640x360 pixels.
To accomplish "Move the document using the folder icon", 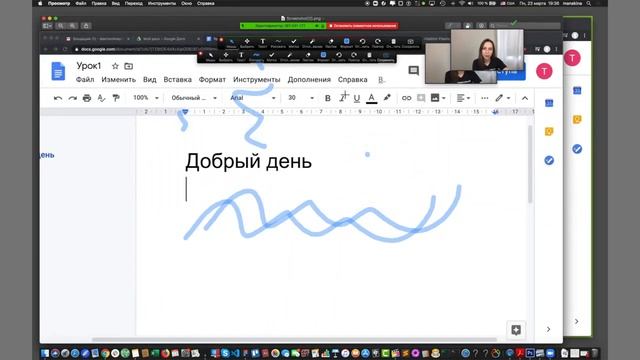I will 129,66.
